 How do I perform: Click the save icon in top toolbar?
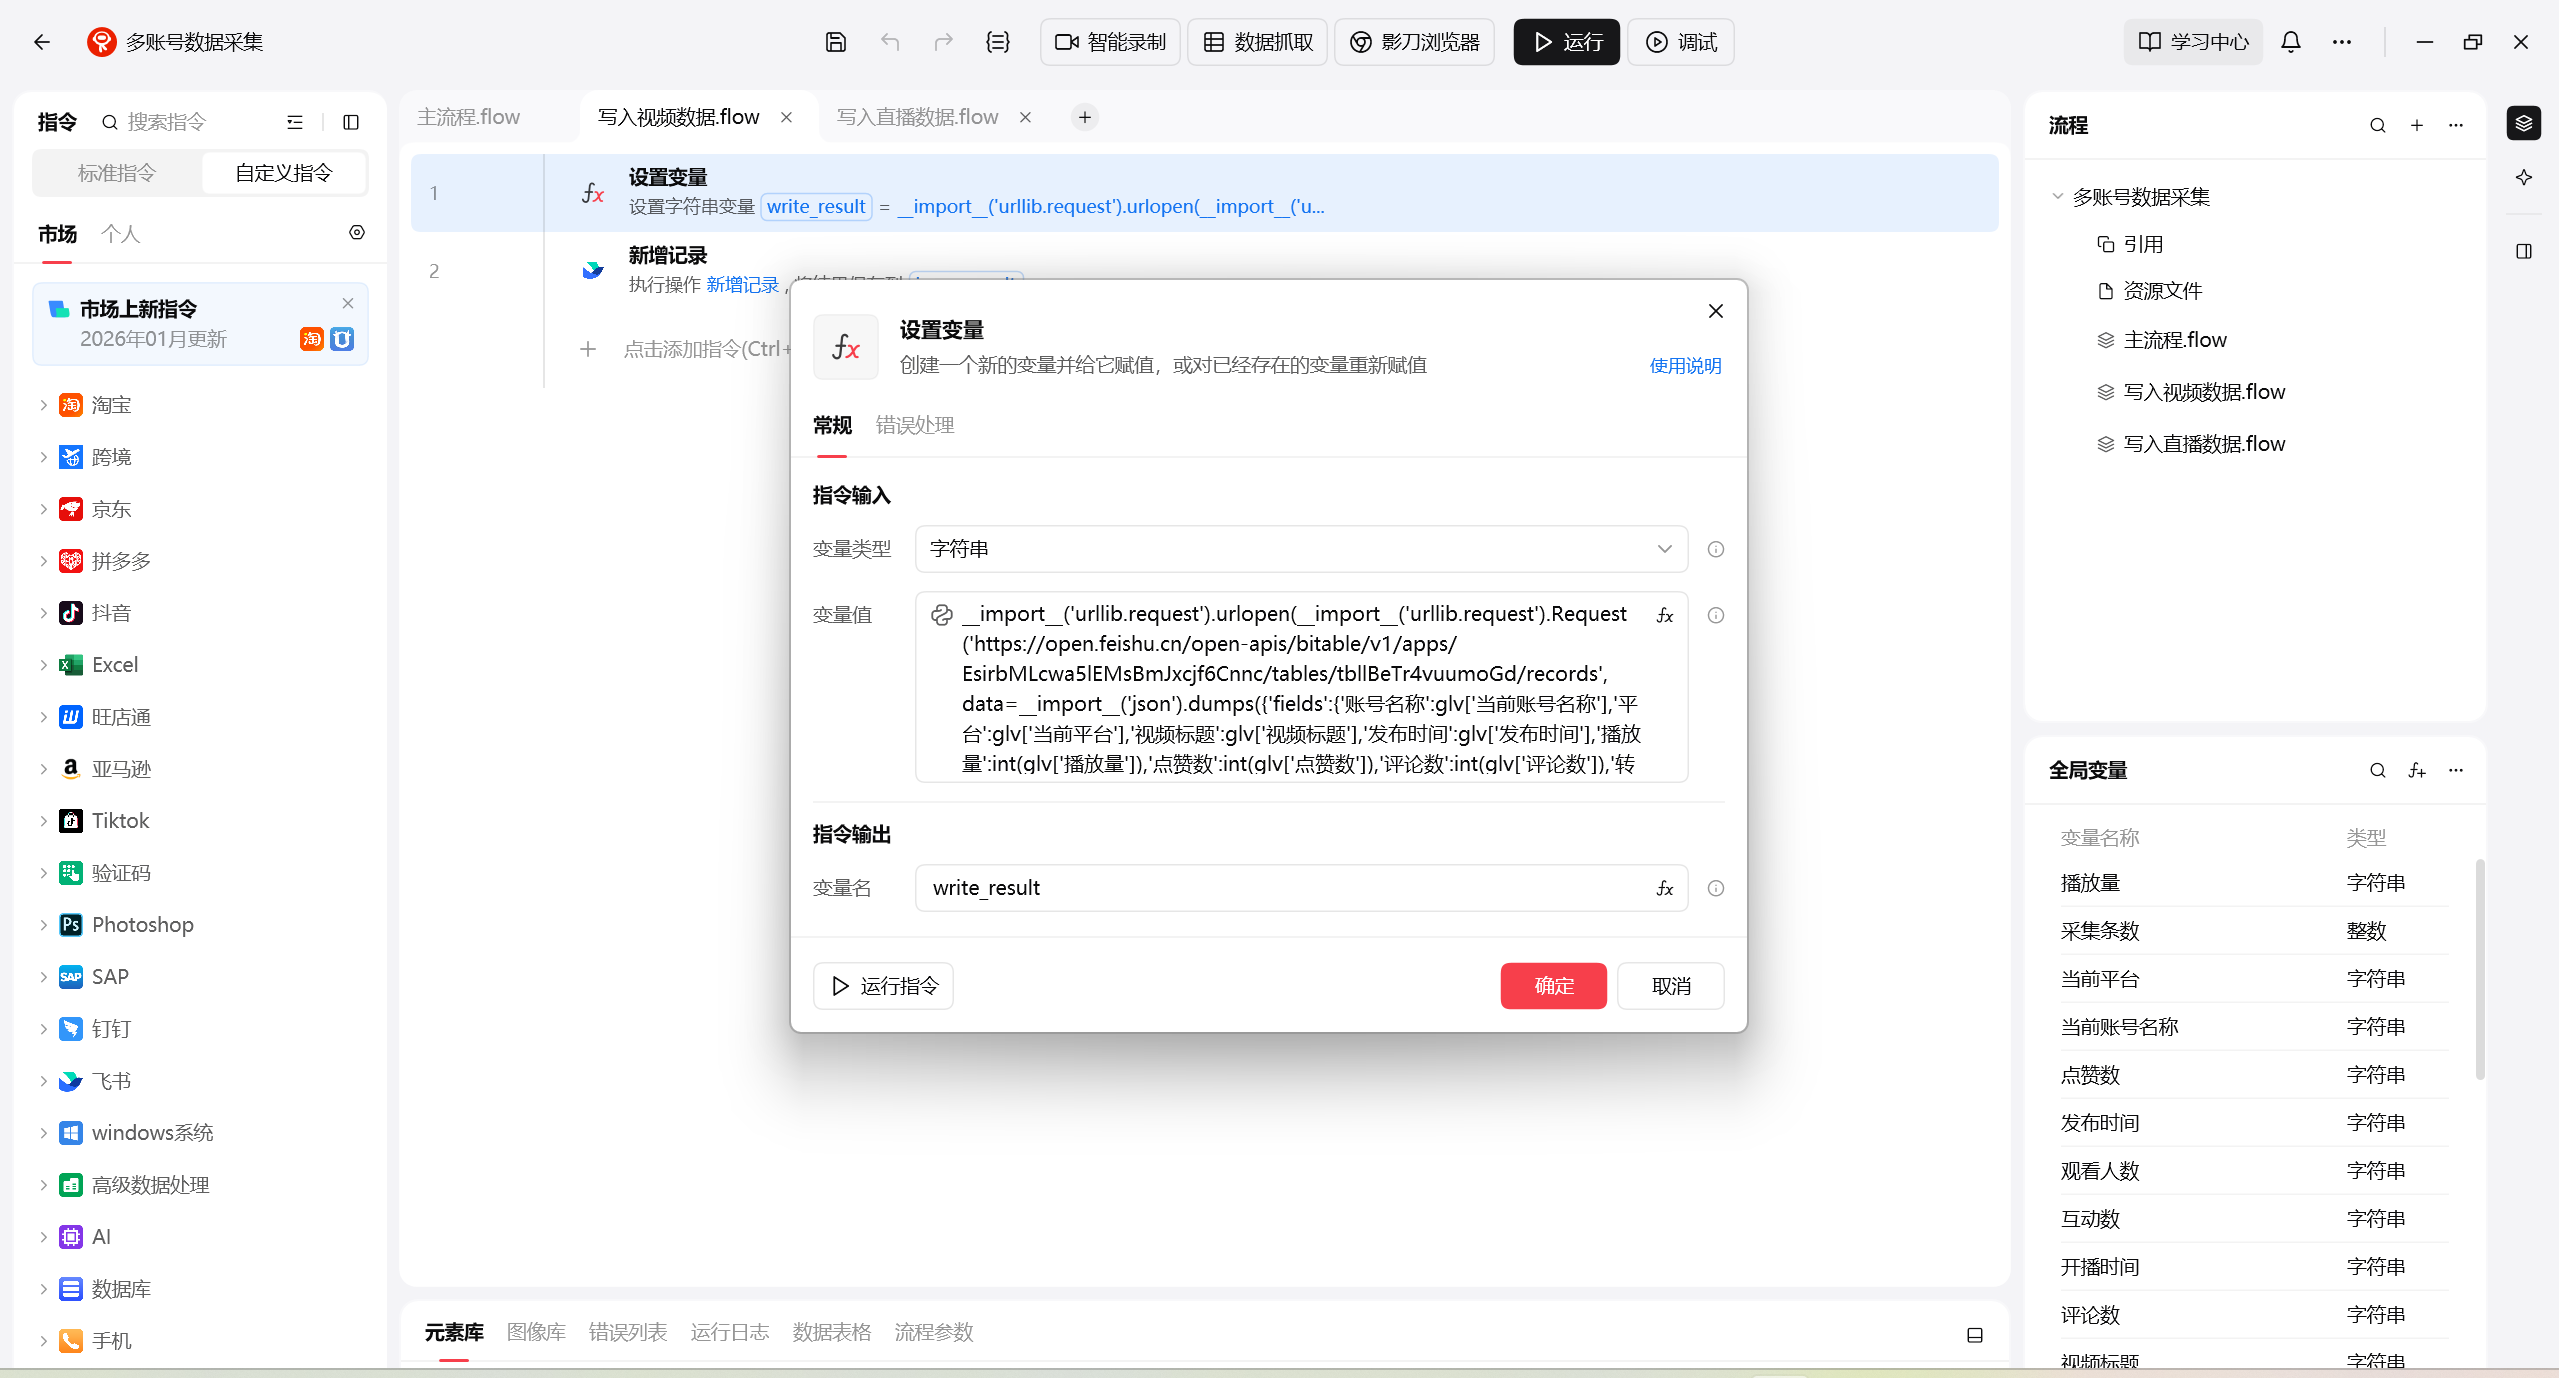click(x=835, y=42)
